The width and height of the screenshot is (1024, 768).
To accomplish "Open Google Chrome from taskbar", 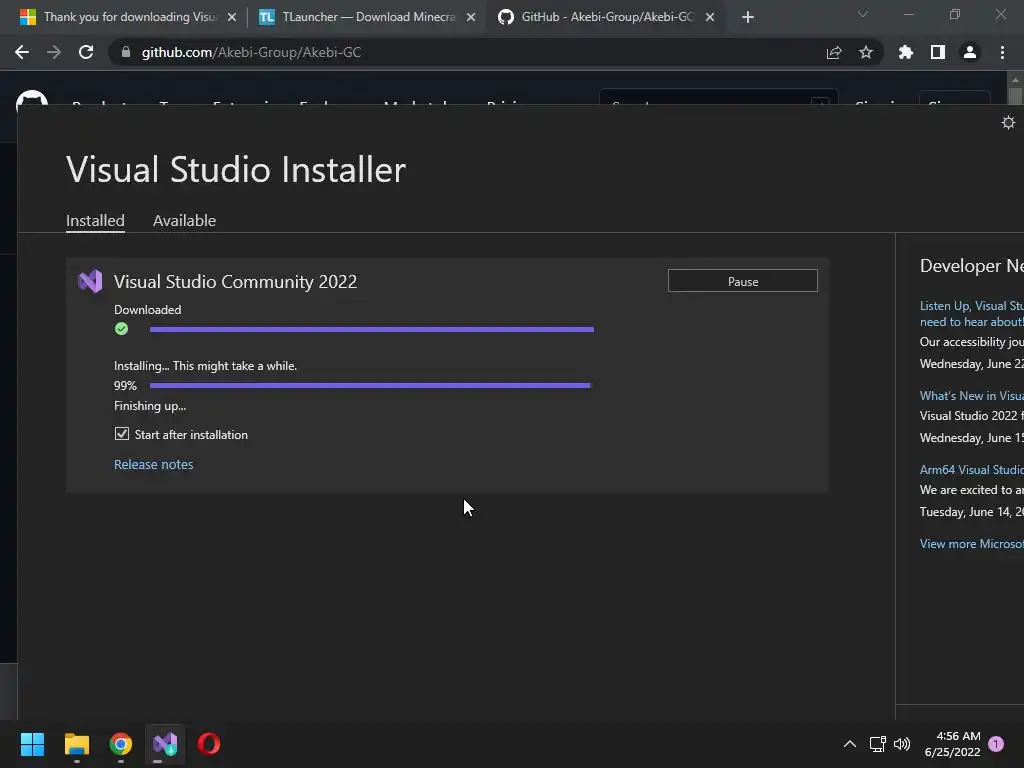I will coord(121,744).
